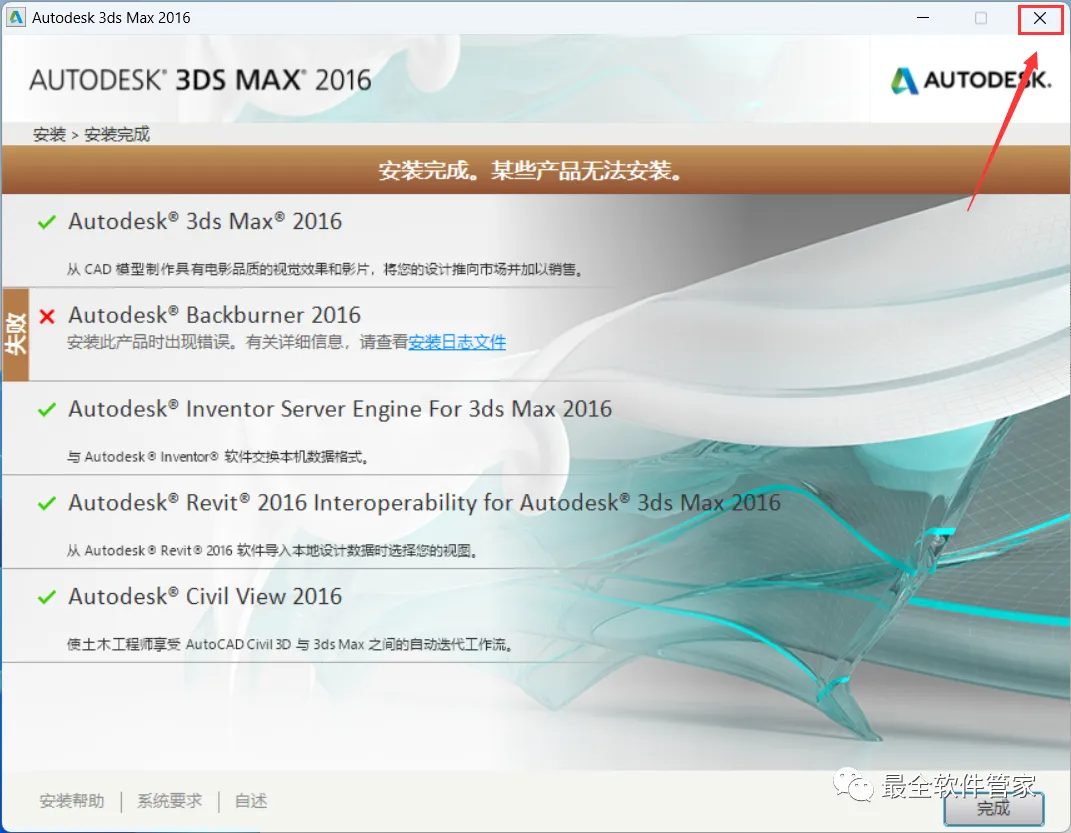
Task: Click the 从 CAD 模型制作 description line
Action: click(x=324, y=269)
